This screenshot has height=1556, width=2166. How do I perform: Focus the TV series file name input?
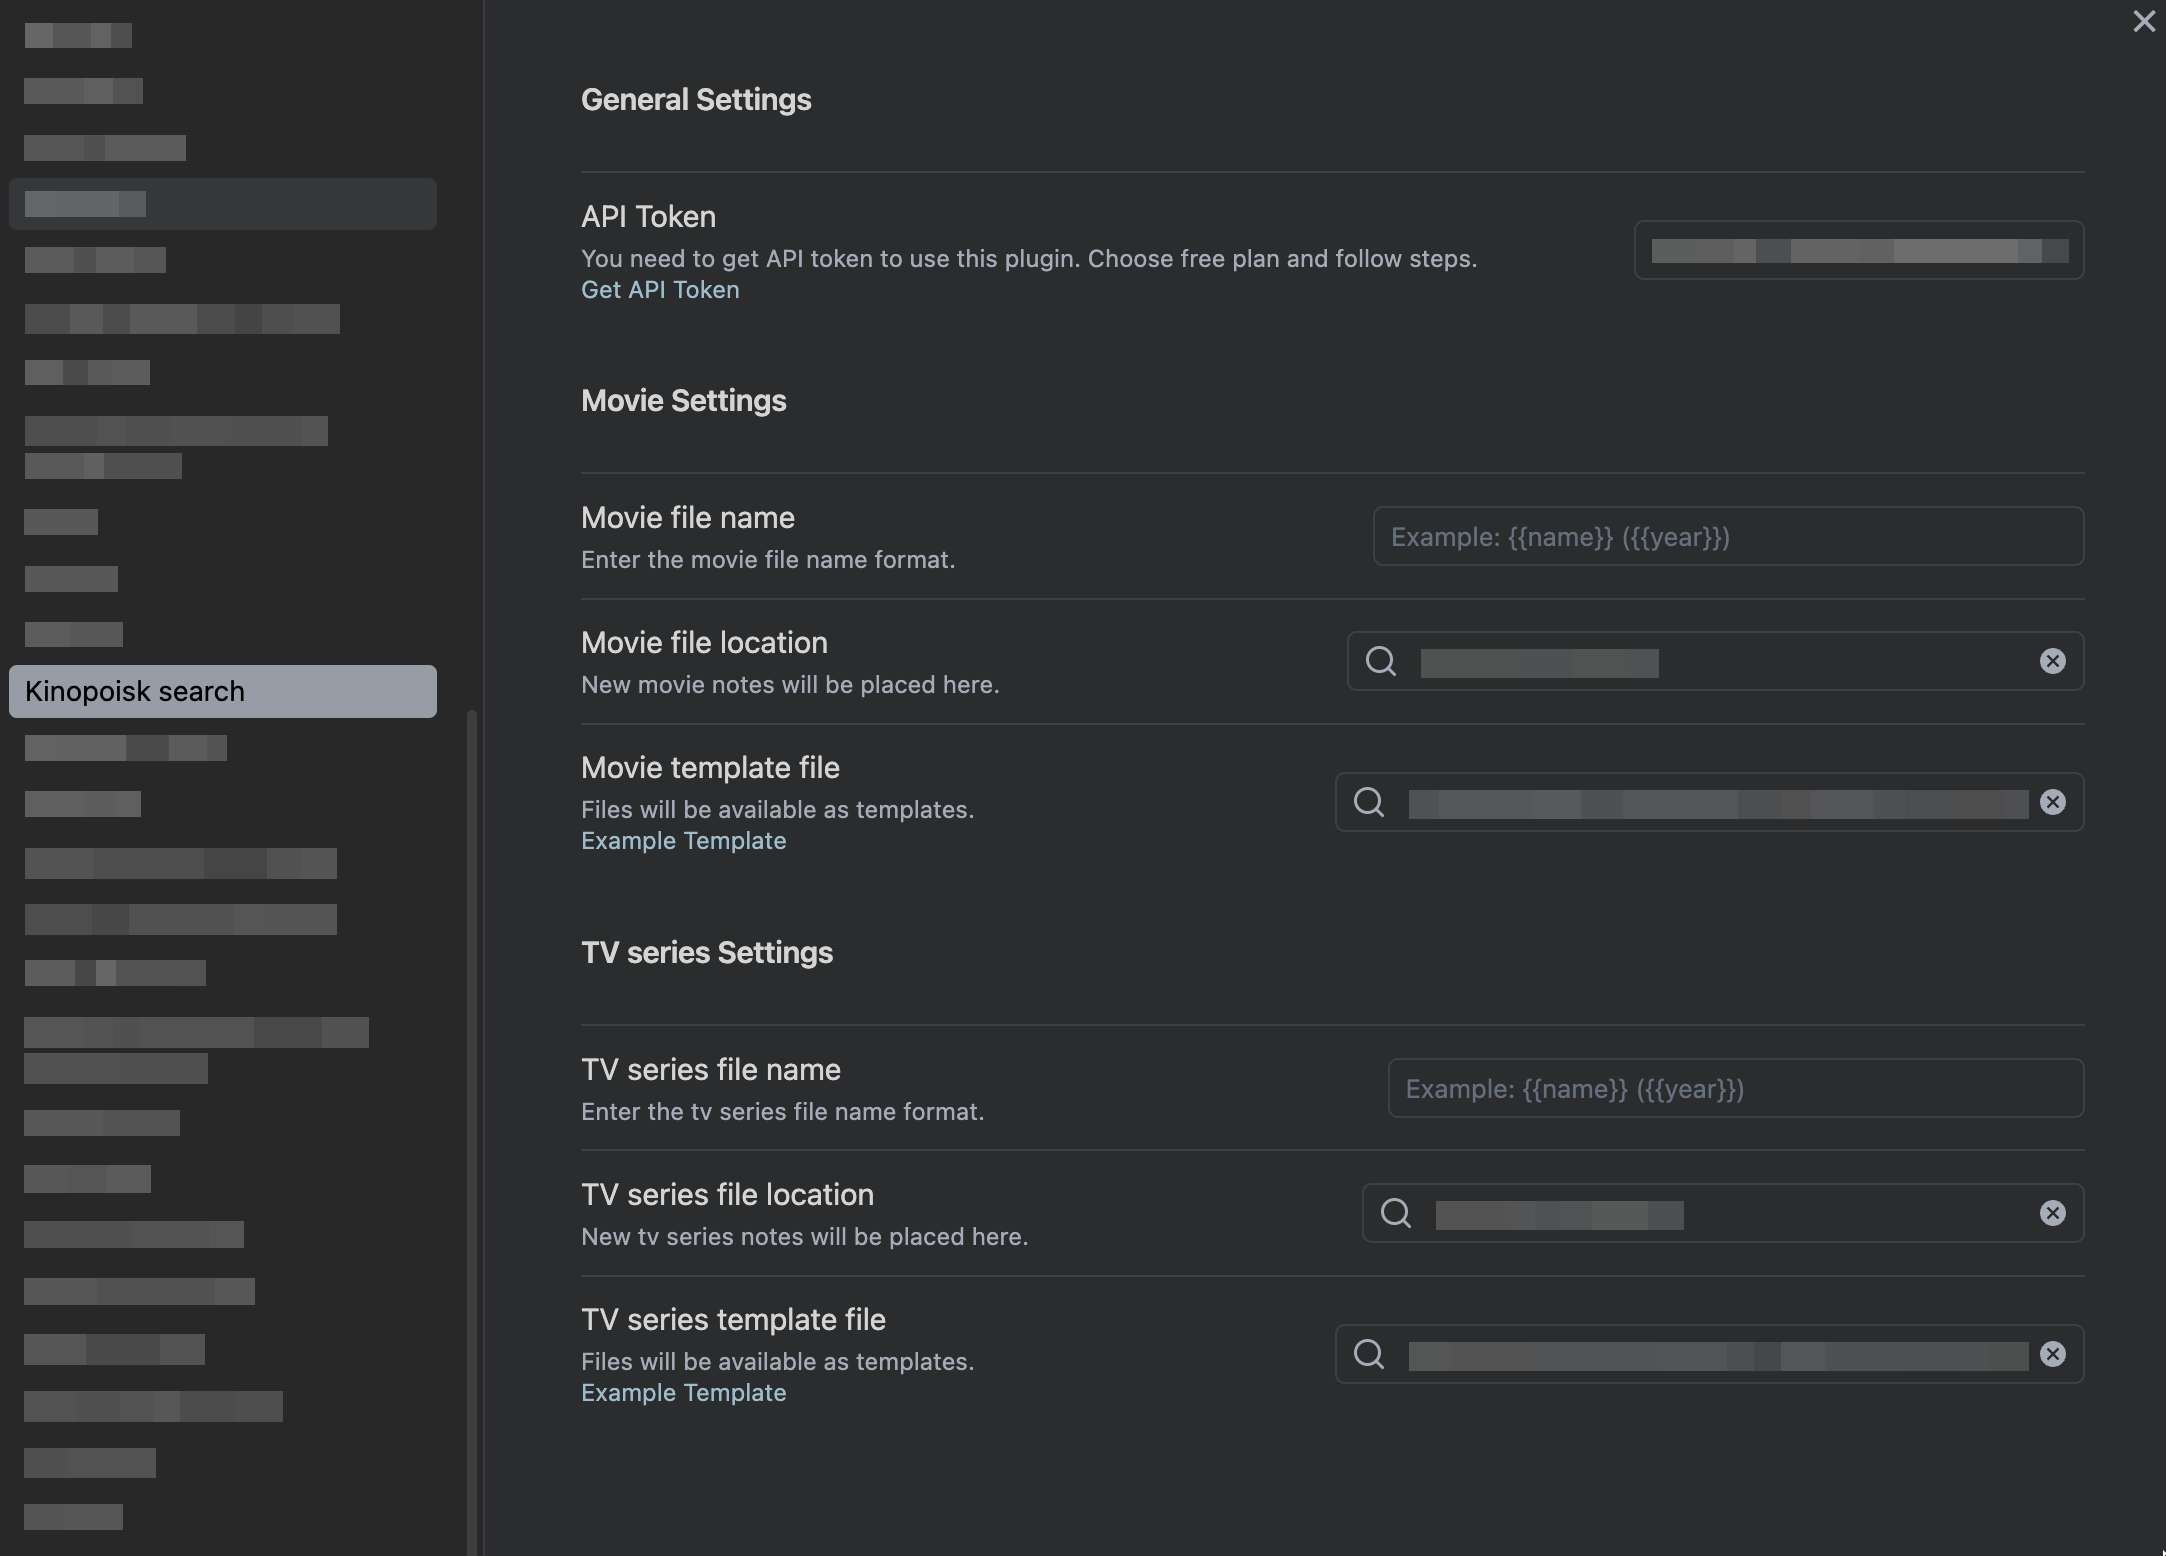(1735, 1089)
